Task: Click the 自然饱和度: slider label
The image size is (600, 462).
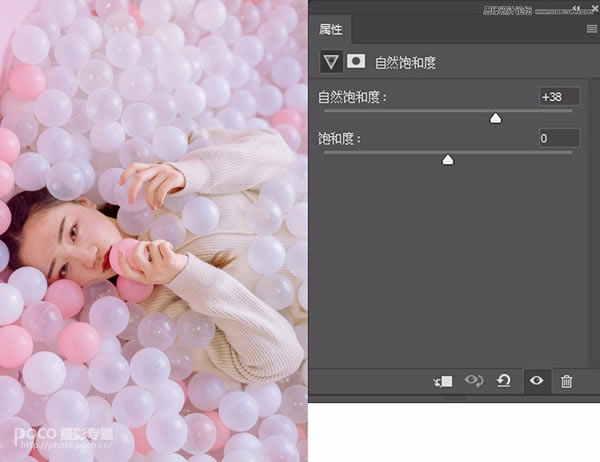Action: click(x=352, y=97)
